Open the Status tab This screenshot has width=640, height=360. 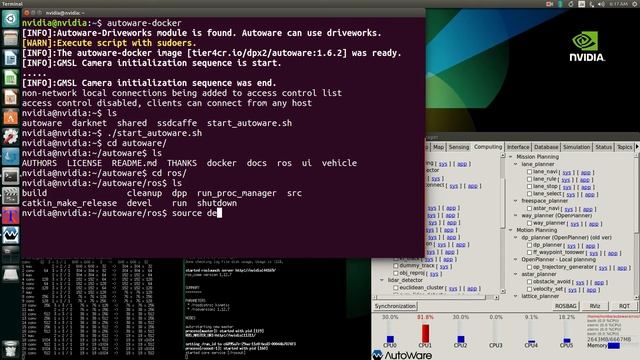[x=603, y=147]
